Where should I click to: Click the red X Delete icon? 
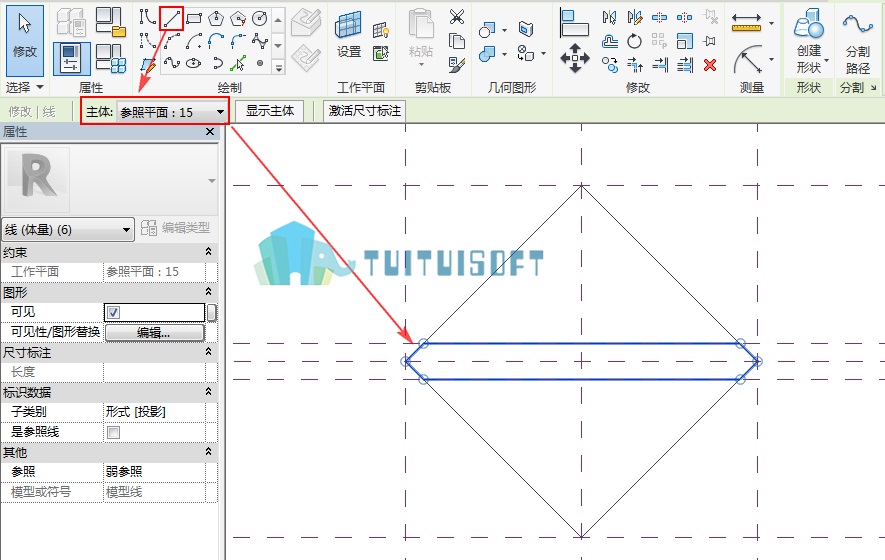click(x=710, y=65)
